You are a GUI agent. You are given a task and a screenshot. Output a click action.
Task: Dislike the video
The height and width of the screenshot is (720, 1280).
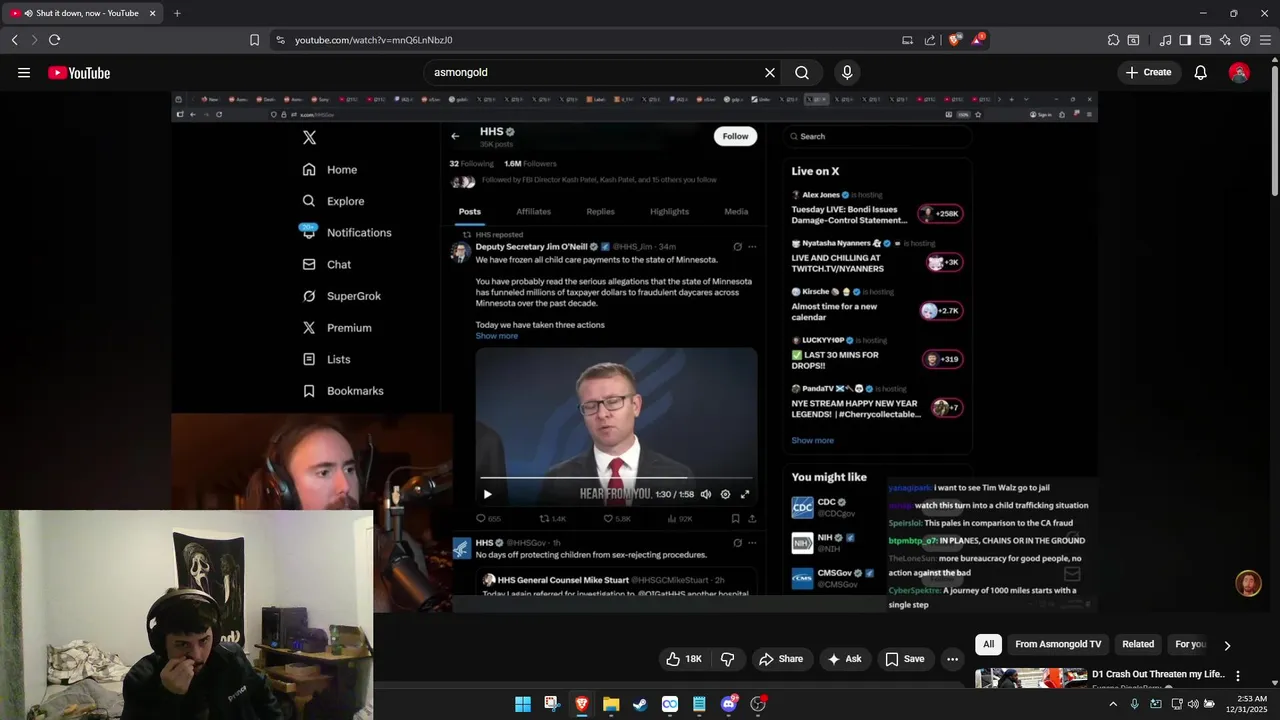tap(727, 659)
